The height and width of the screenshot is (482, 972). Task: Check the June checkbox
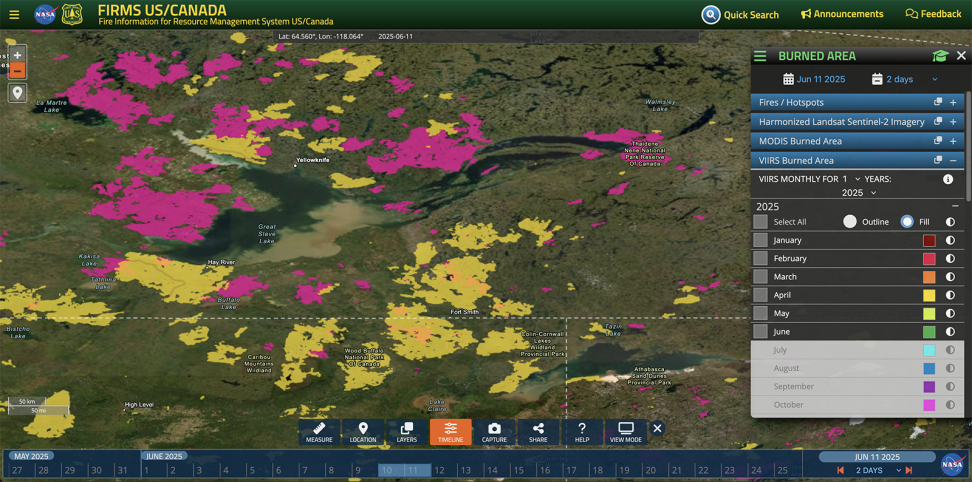761,331
